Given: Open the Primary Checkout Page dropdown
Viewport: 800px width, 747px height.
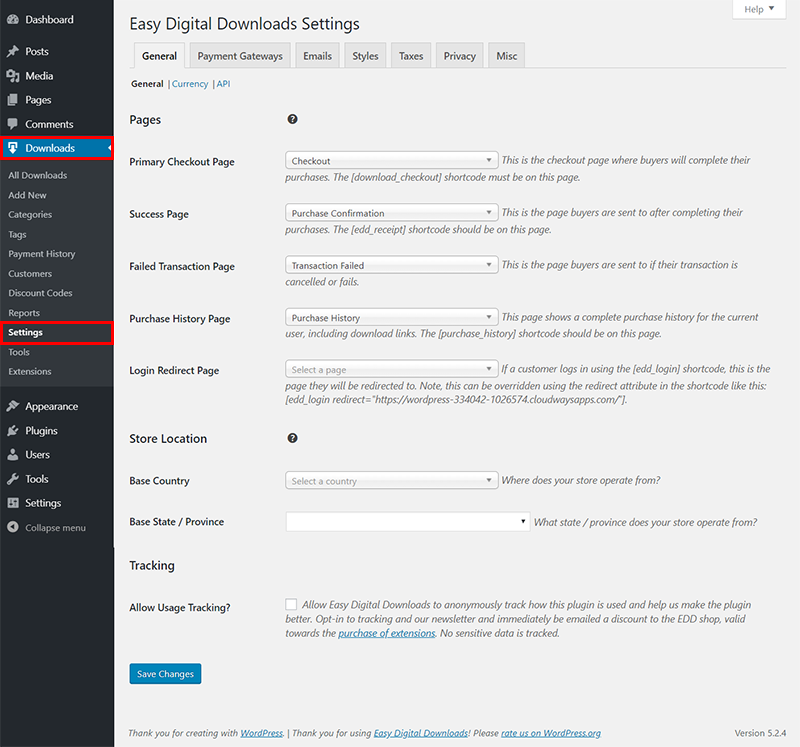Looking at the screenshot, I should pos(391,161).
